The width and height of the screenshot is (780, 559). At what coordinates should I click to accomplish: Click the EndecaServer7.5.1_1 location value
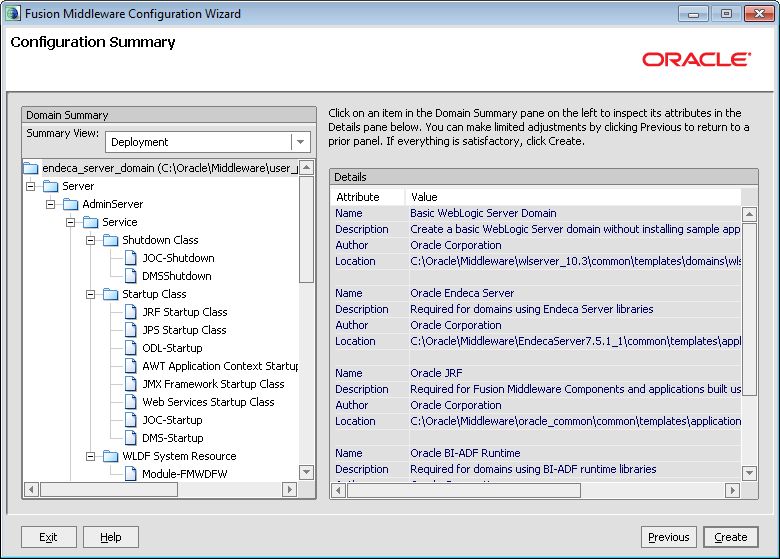pos(576,341)
